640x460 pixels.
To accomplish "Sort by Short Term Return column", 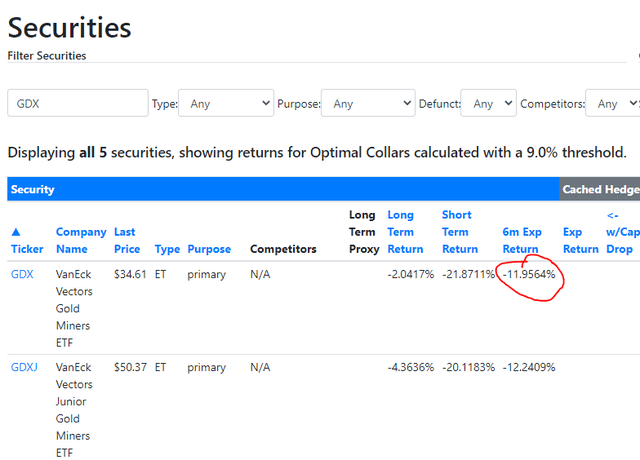I will click(460, 232).
